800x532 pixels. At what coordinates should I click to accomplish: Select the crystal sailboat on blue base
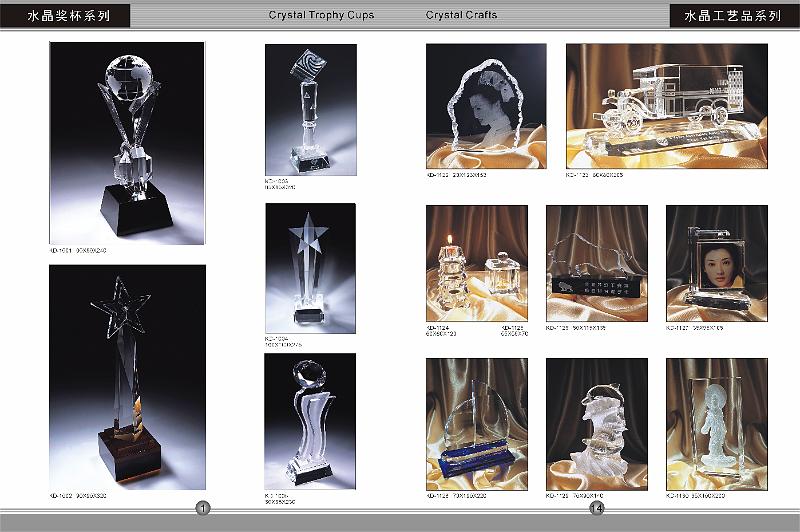476,422
